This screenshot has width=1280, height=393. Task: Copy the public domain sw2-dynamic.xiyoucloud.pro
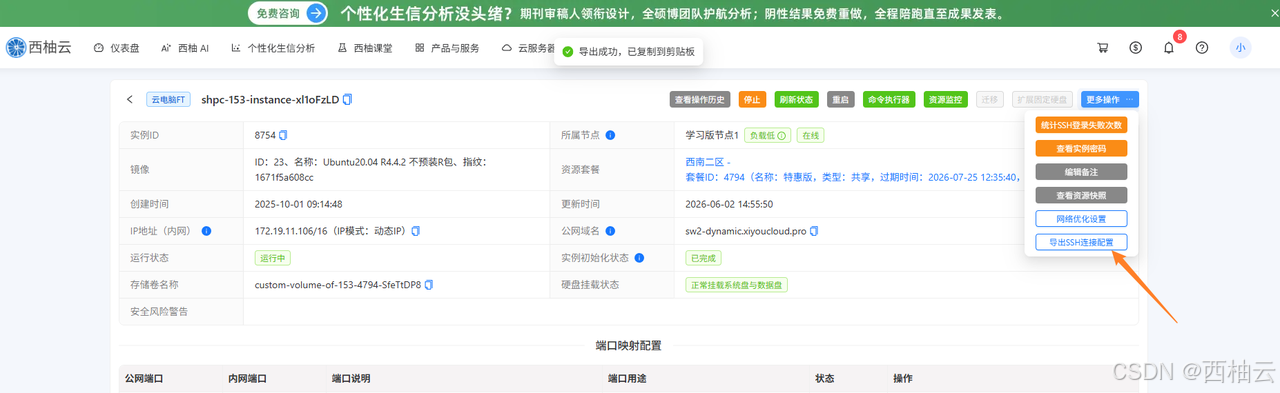814,231
